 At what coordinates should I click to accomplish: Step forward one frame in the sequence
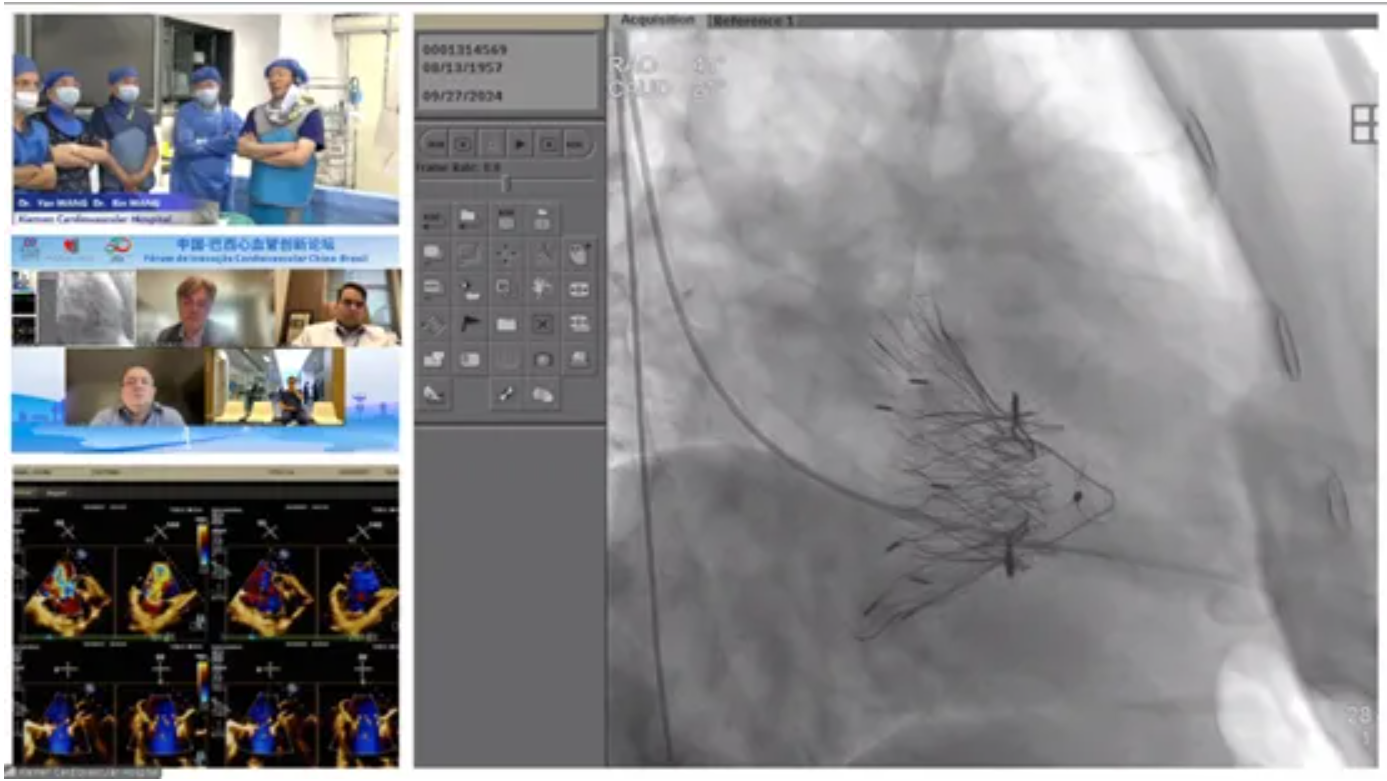549,144
